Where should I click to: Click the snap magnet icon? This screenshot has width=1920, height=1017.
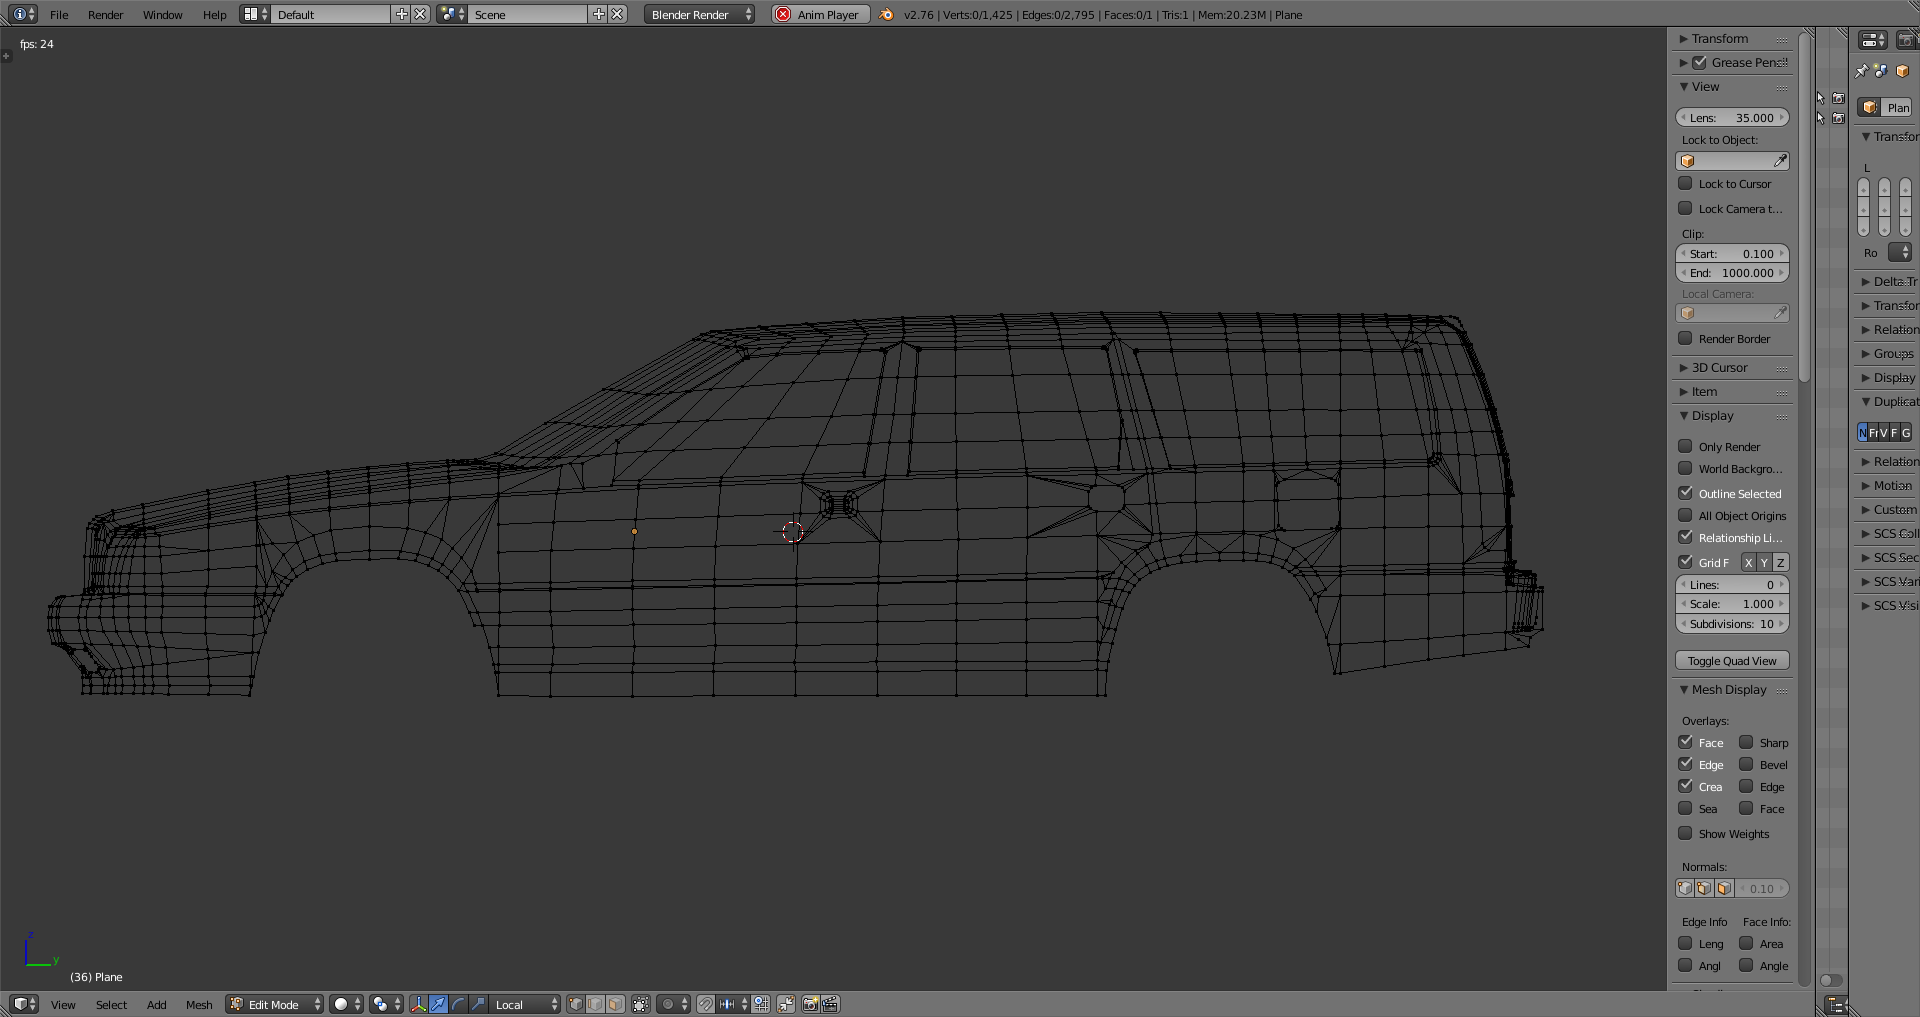[706, 1004]
